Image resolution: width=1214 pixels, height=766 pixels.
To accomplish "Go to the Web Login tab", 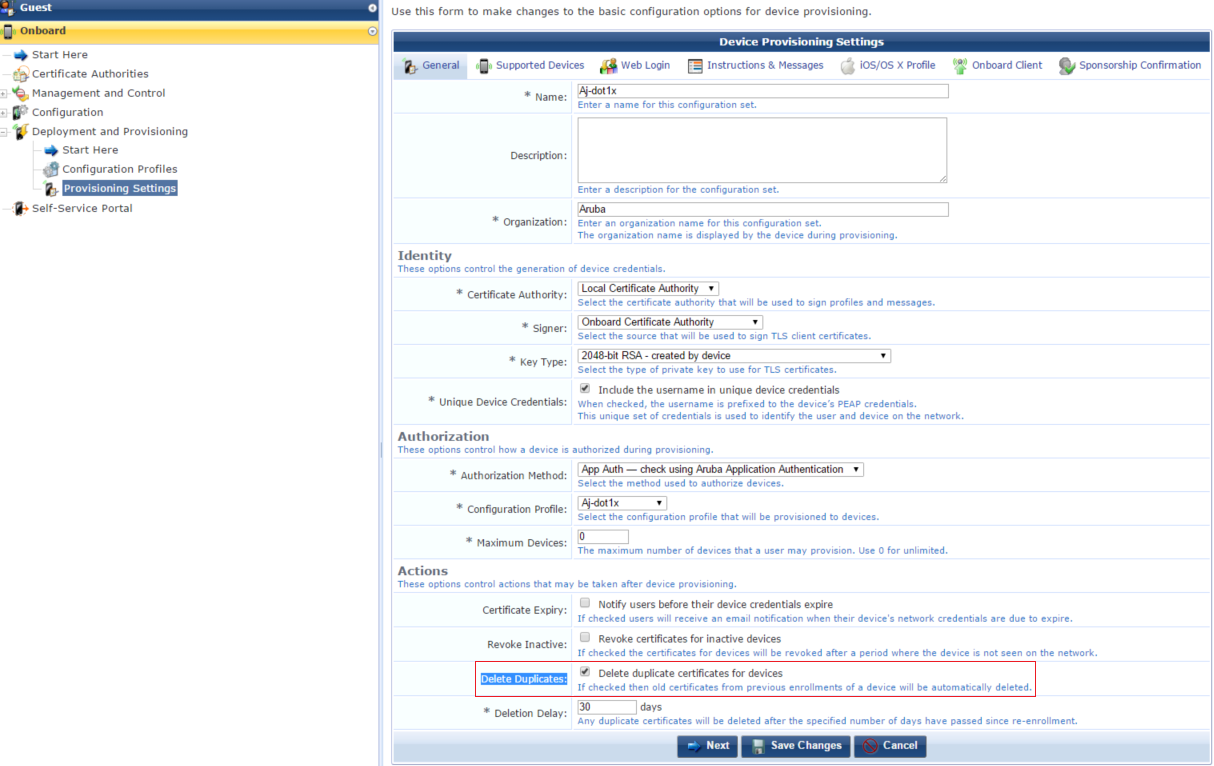I will (x=635, y=66).
